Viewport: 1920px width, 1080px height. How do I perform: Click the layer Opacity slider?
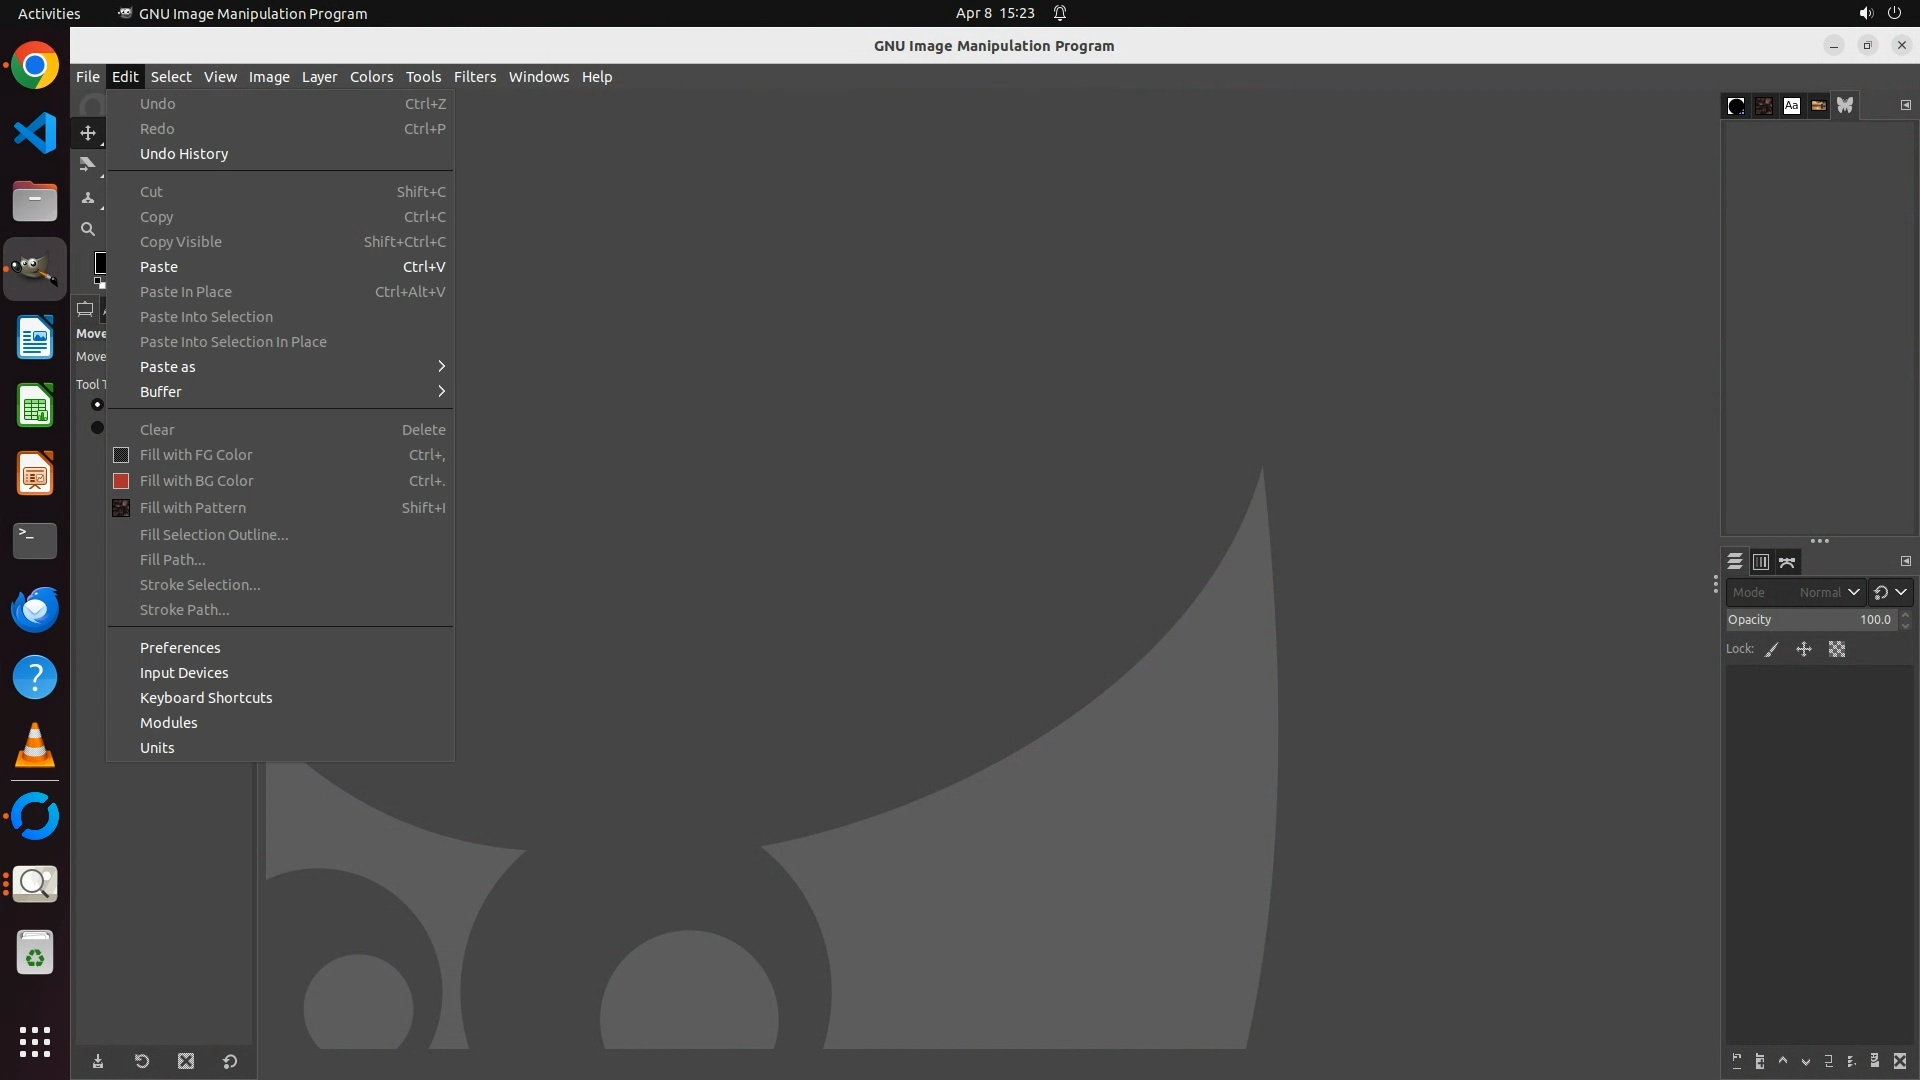[1800, 620]
